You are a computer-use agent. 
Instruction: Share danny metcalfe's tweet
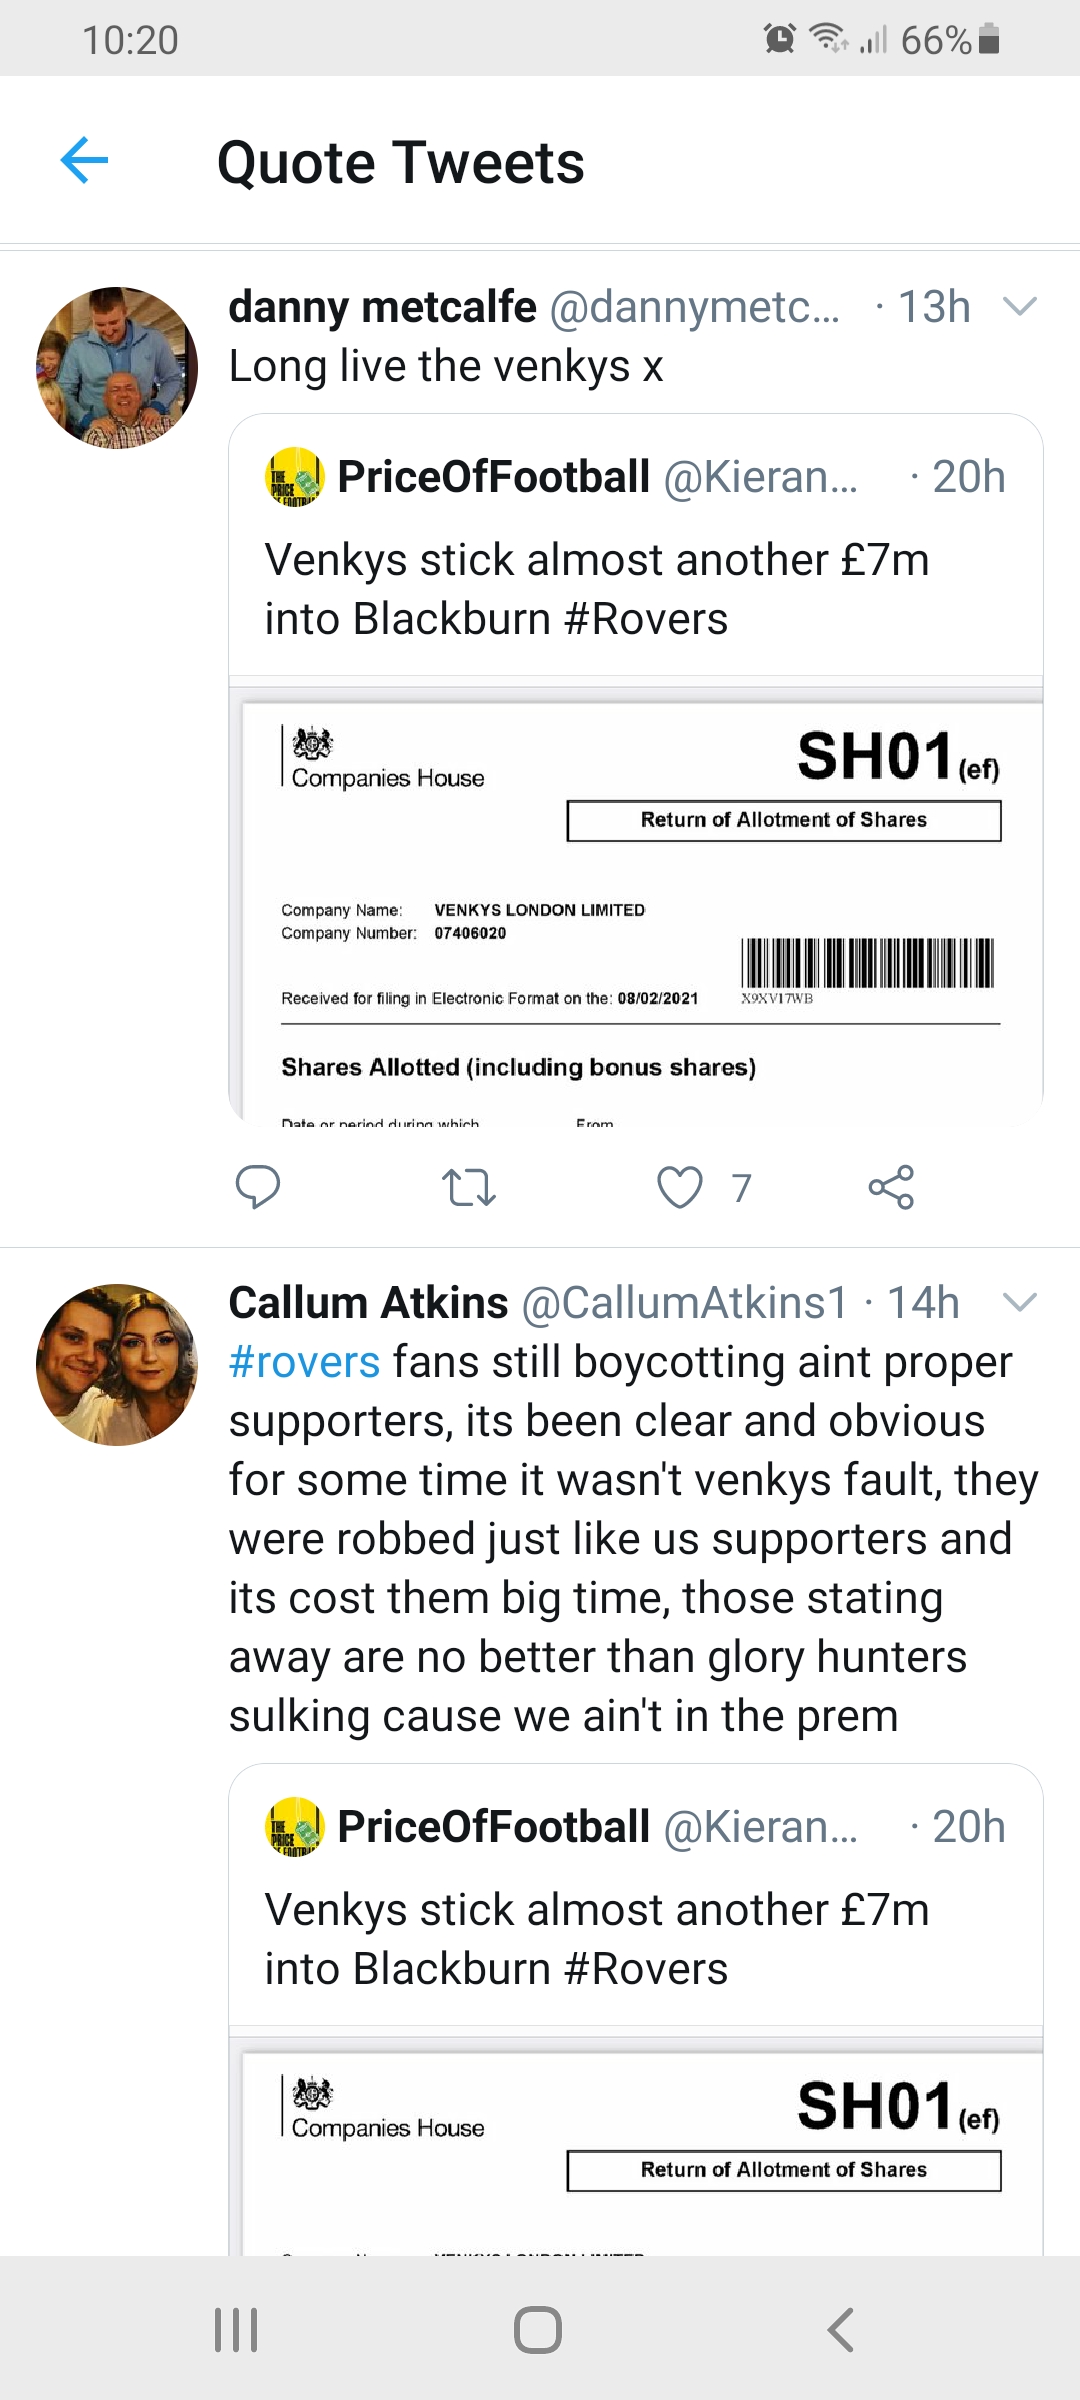coord(891,1187)
